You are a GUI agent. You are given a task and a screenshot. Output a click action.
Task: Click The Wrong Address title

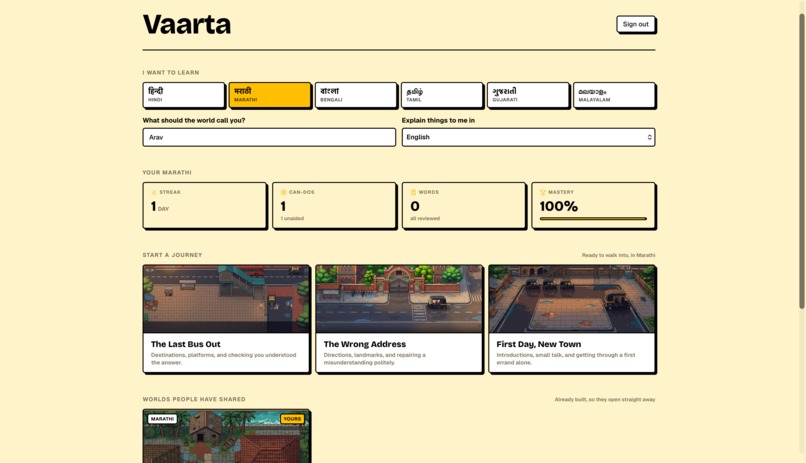[x=364, y=344]
